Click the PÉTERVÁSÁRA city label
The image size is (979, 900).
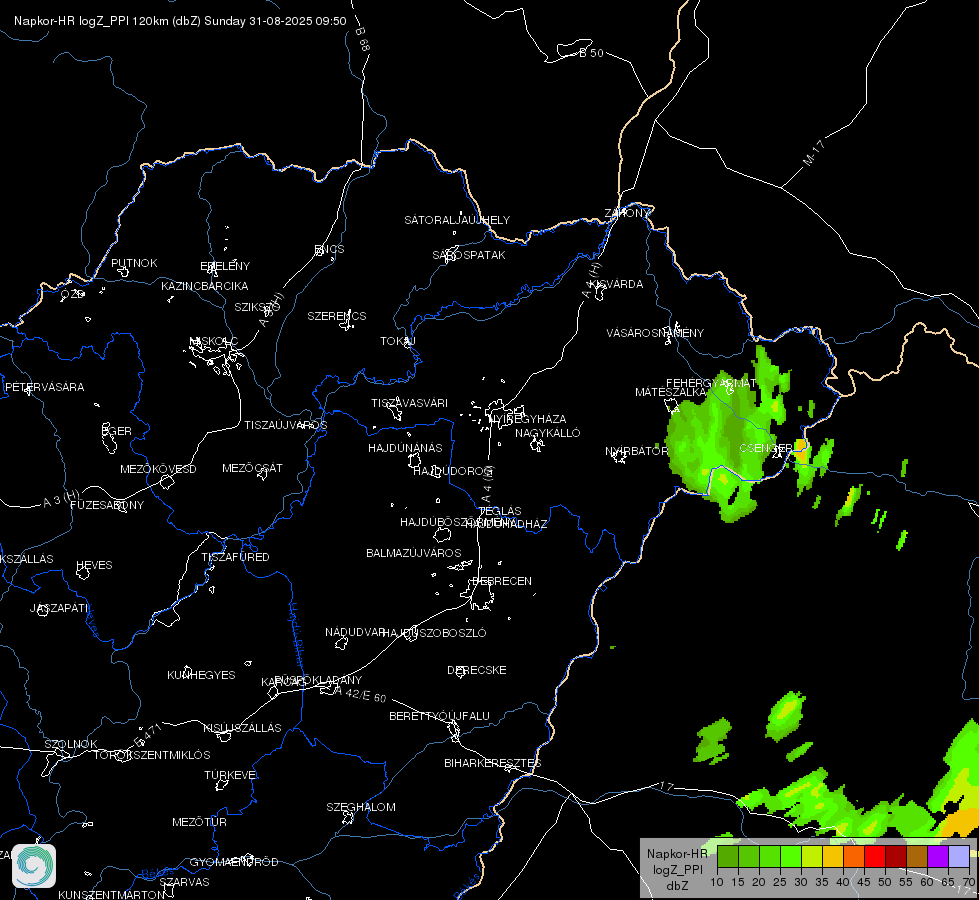coord(44,387)
